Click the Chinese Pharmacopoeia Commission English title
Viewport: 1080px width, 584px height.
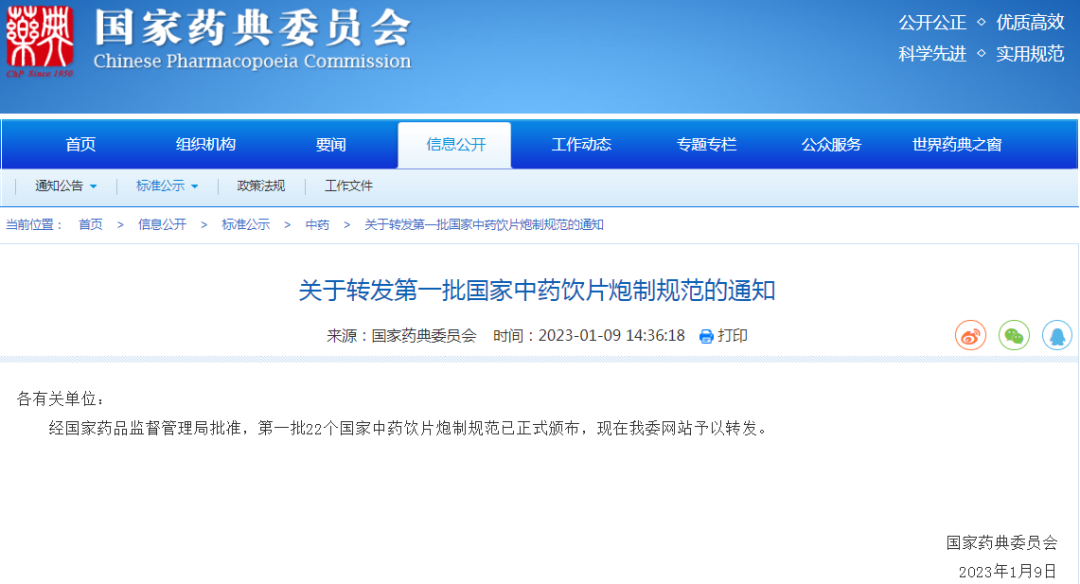tap(252, 61)
